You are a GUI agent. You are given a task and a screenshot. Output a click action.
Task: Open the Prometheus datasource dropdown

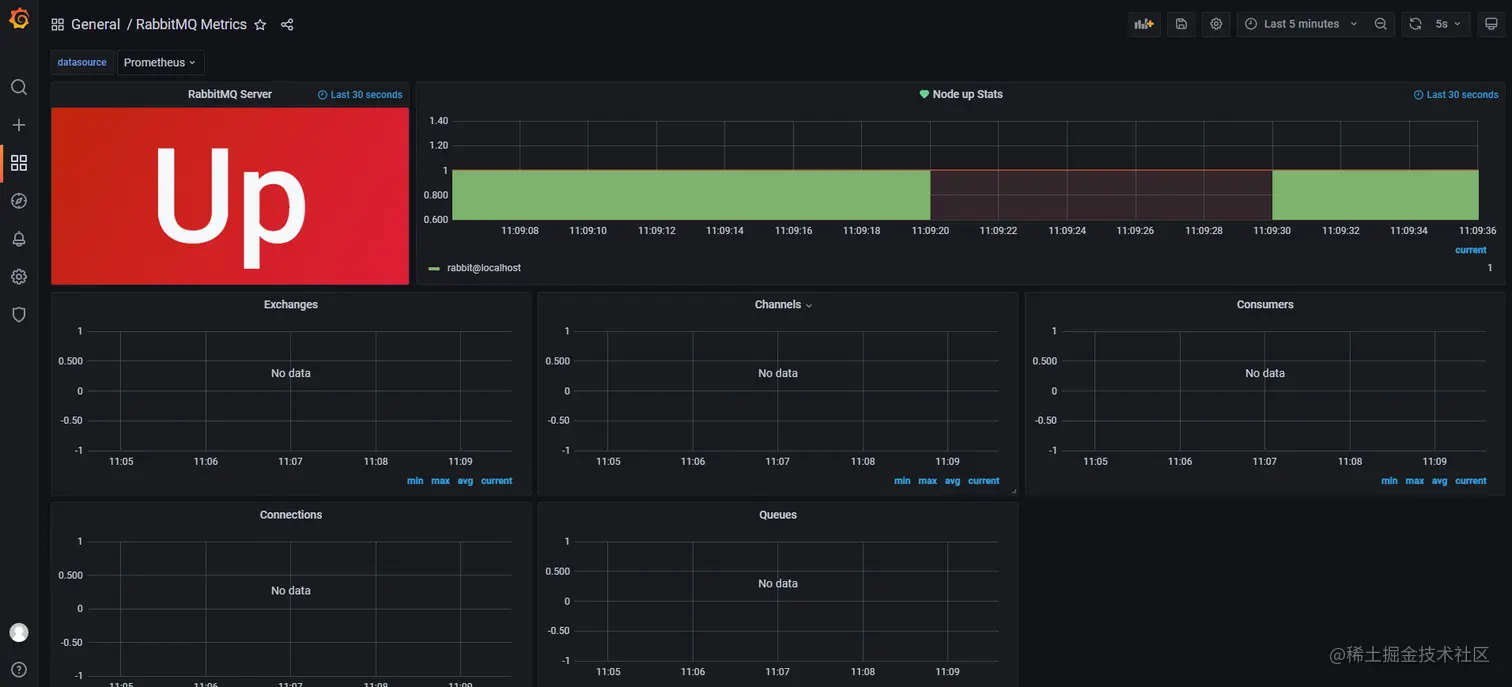(160, 62)
